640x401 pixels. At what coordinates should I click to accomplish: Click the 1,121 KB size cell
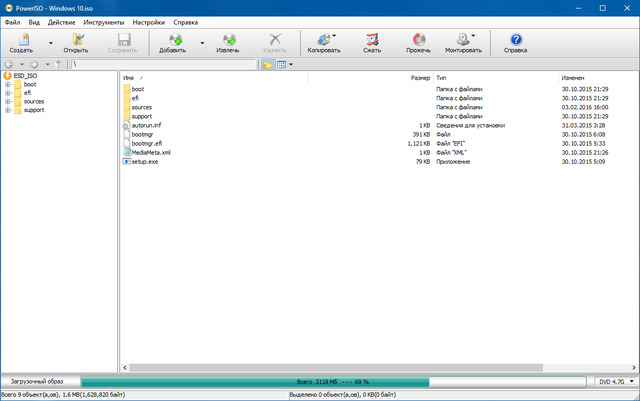point(419,143)
